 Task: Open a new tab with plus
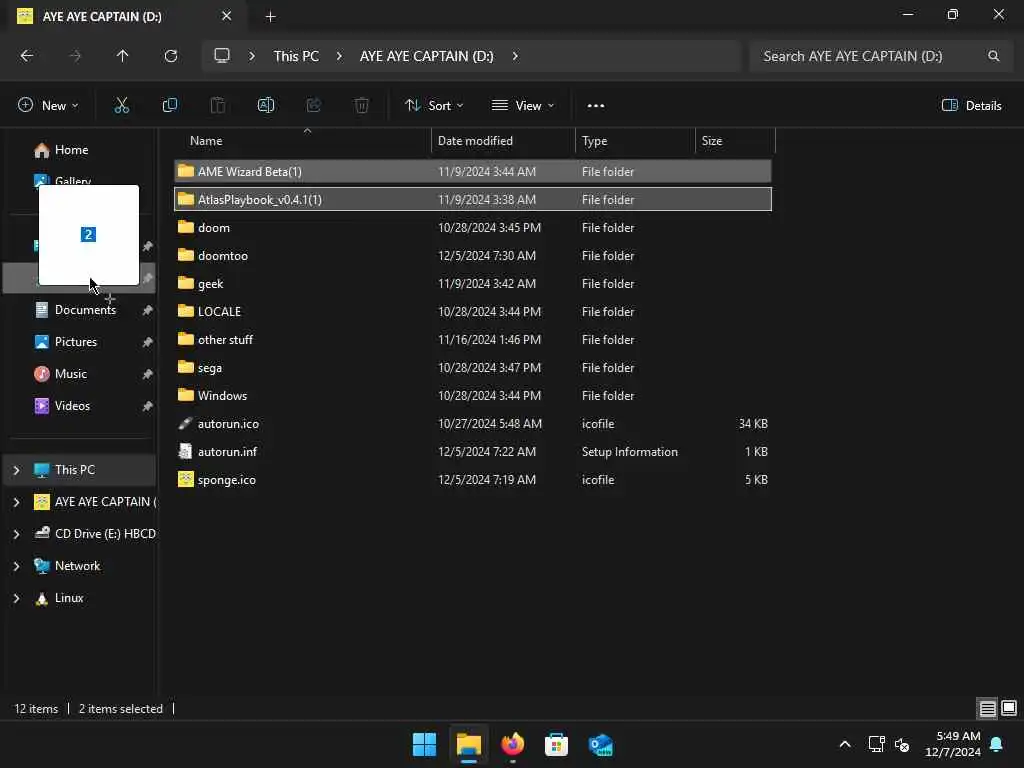click(270, 16)
